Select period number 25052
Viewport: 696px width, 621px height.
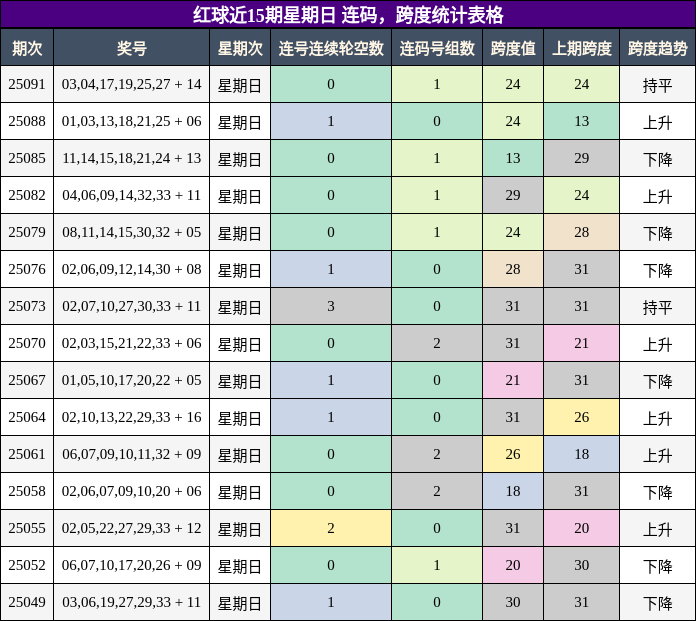27,565
